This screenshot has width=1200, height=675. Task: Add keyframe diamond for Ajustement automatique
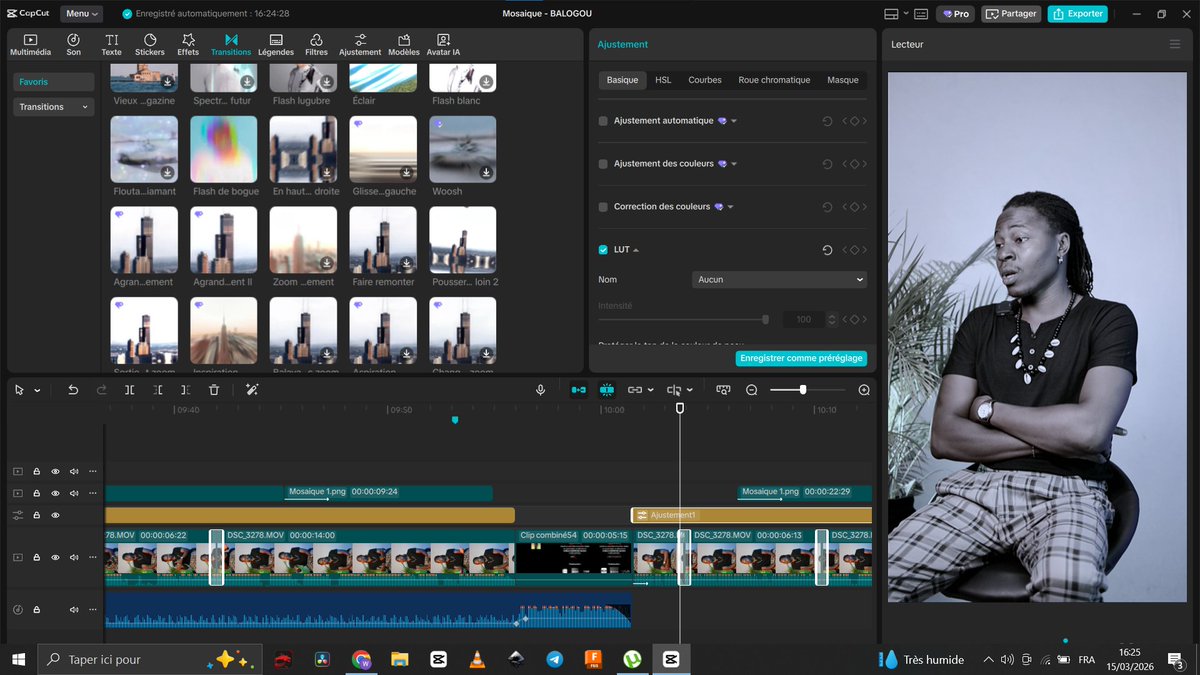pos(854,121)
